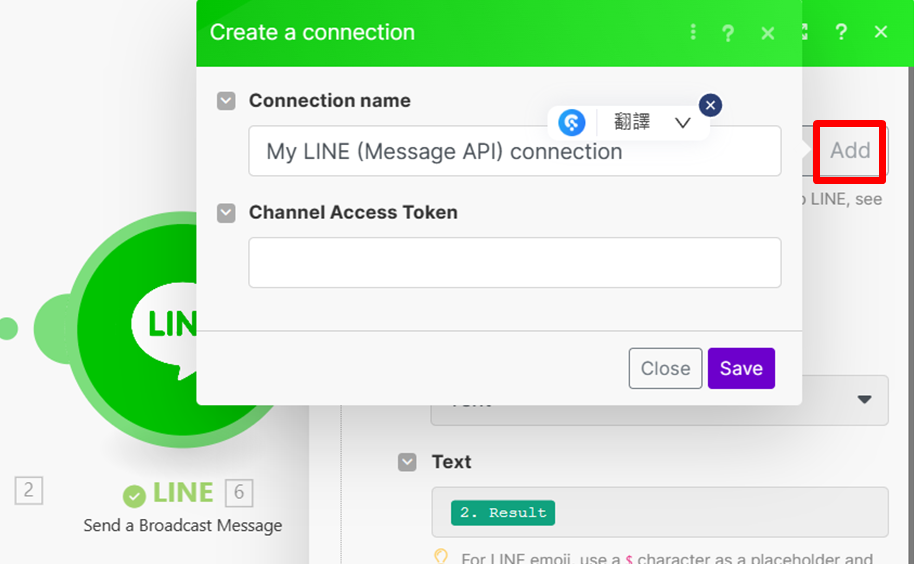Viewport: 914px width, 564px height.
Task: Click the Channel Access Token input field
Action: click(x=514, y=263)
